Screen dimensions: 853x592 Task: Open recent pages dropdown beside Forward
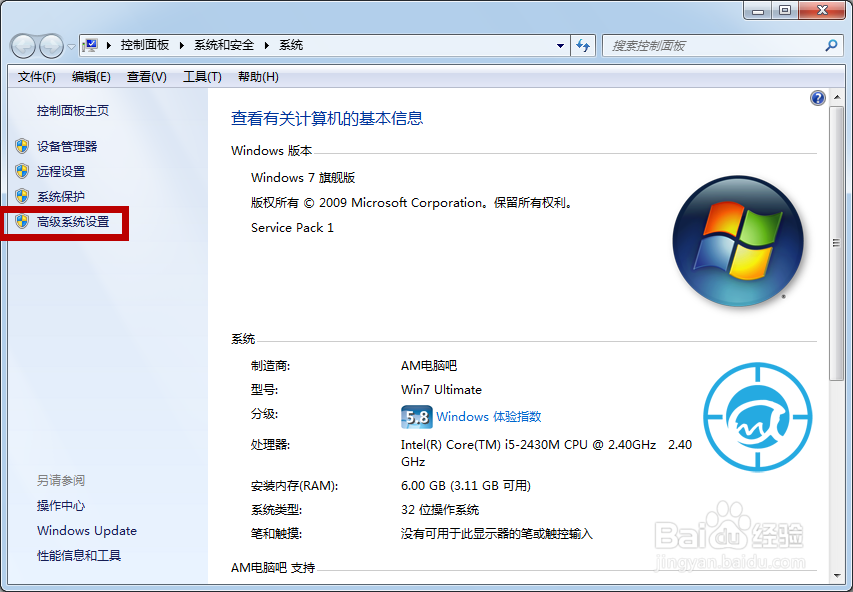point(71,47)
